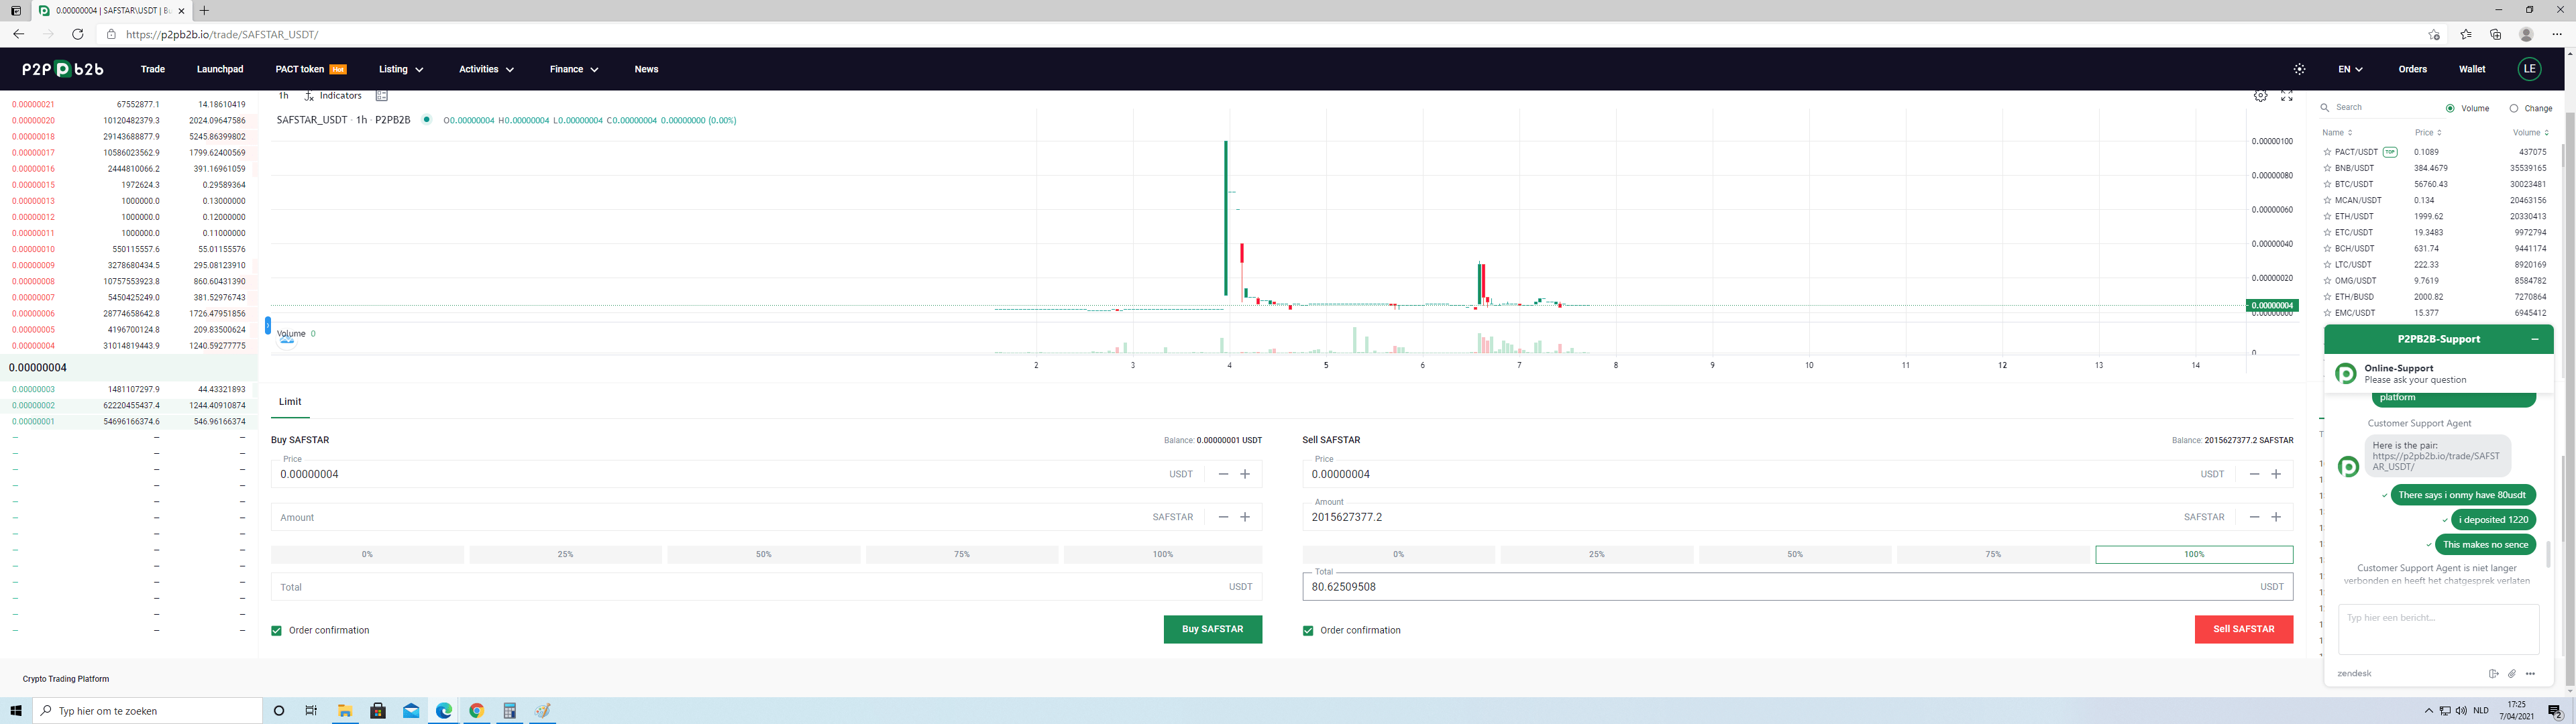The image size is (2576, 724).
Task: Open the Wallet page
Action: [2472, 69]
